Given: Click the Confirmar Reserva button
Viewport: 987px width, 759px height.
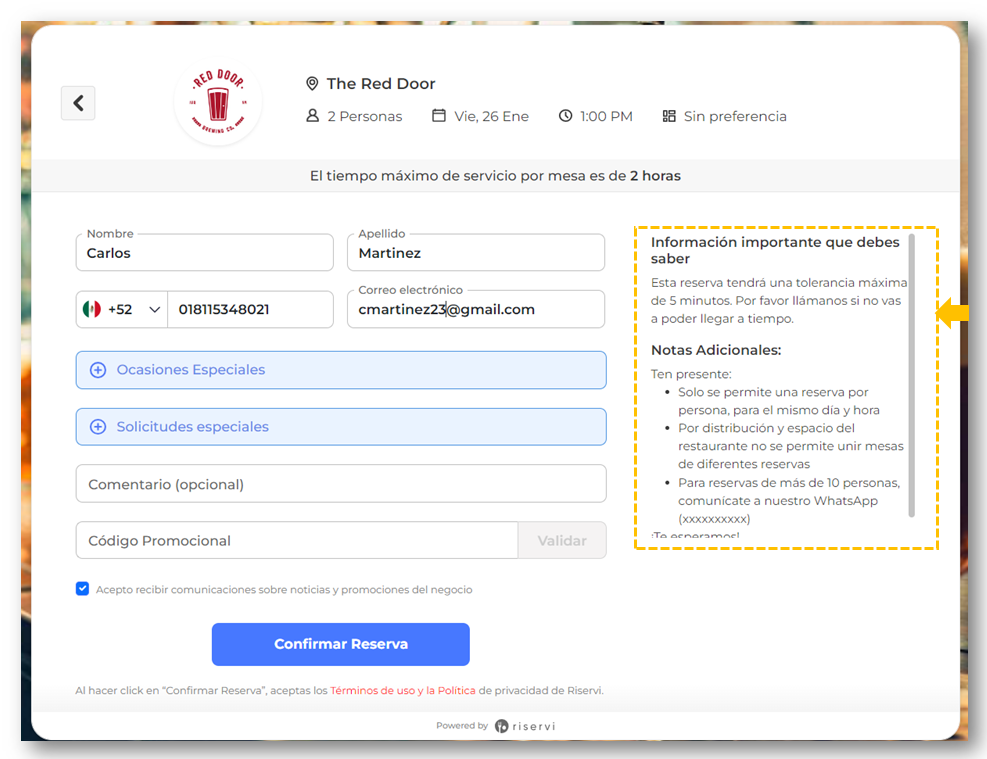Looking at the screenshot, I should click(341, 644).
